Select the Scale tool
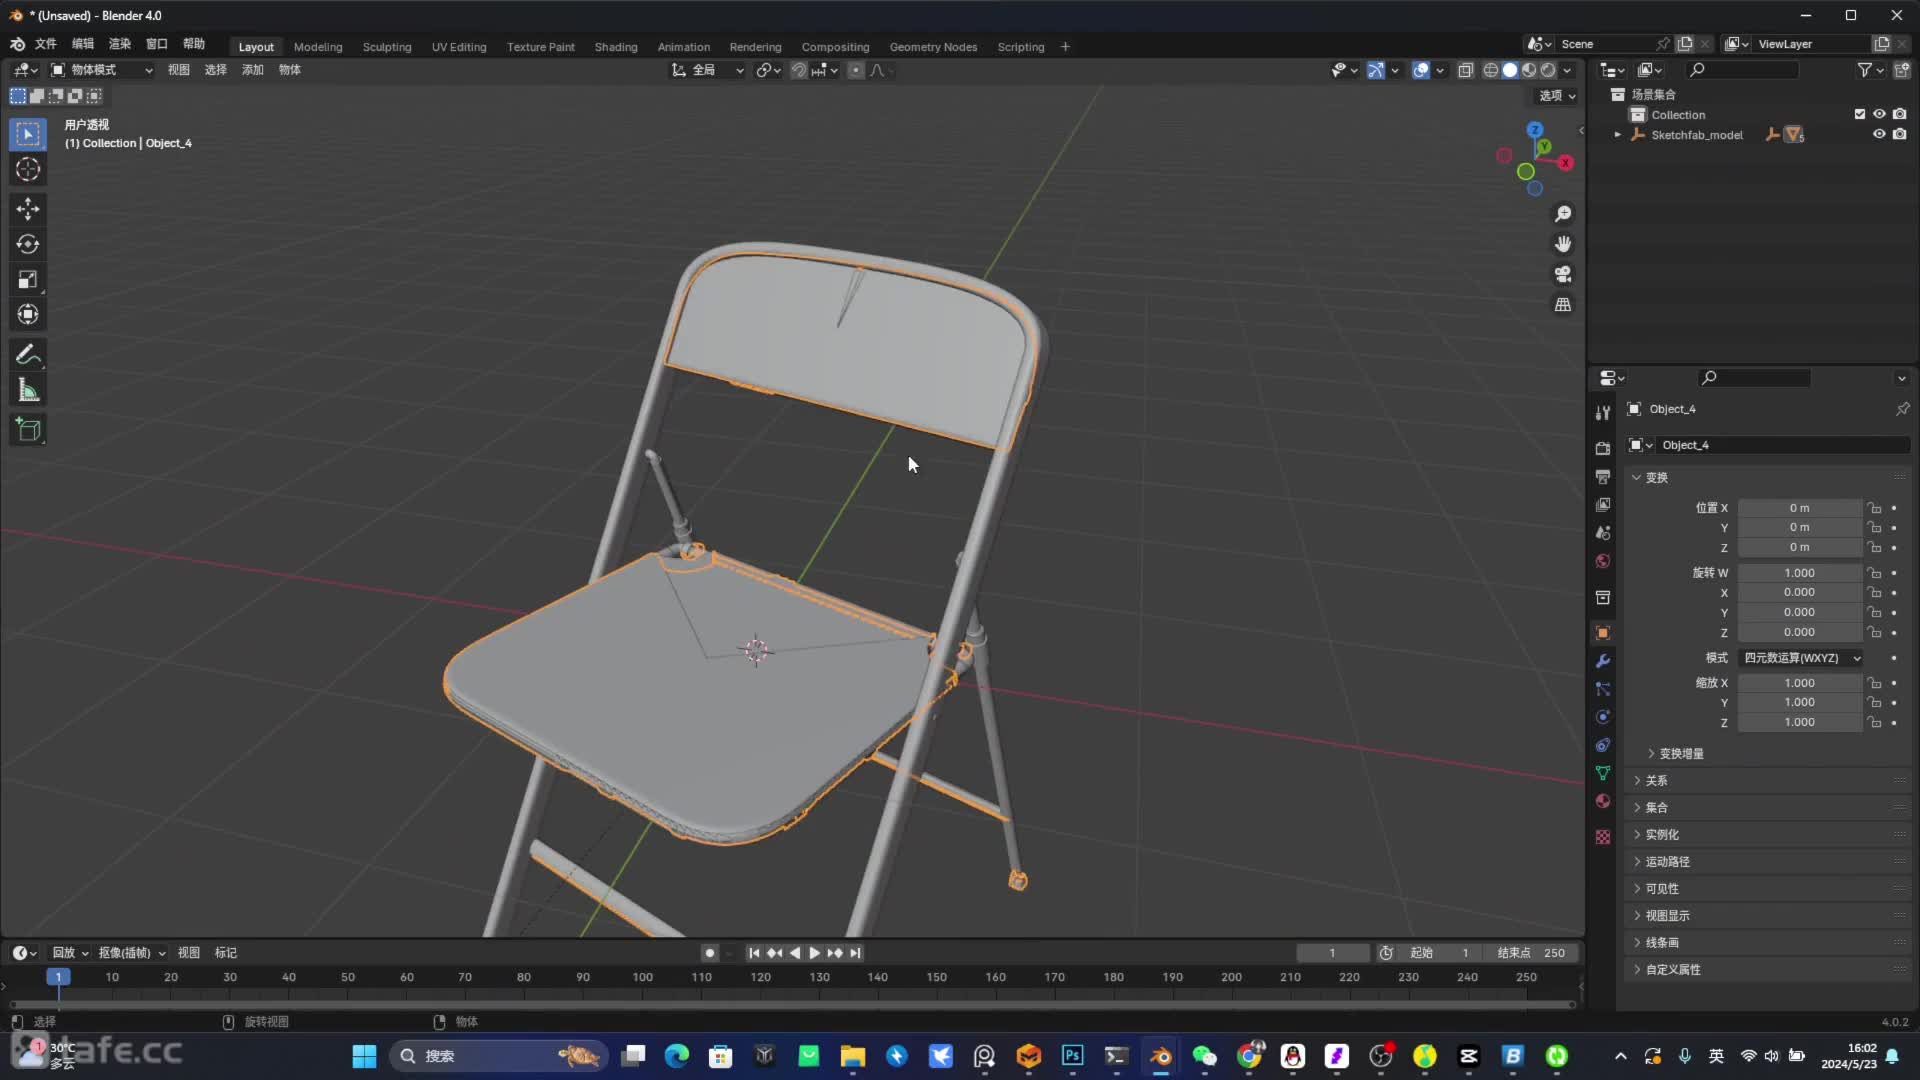 [x=28, y=280]
